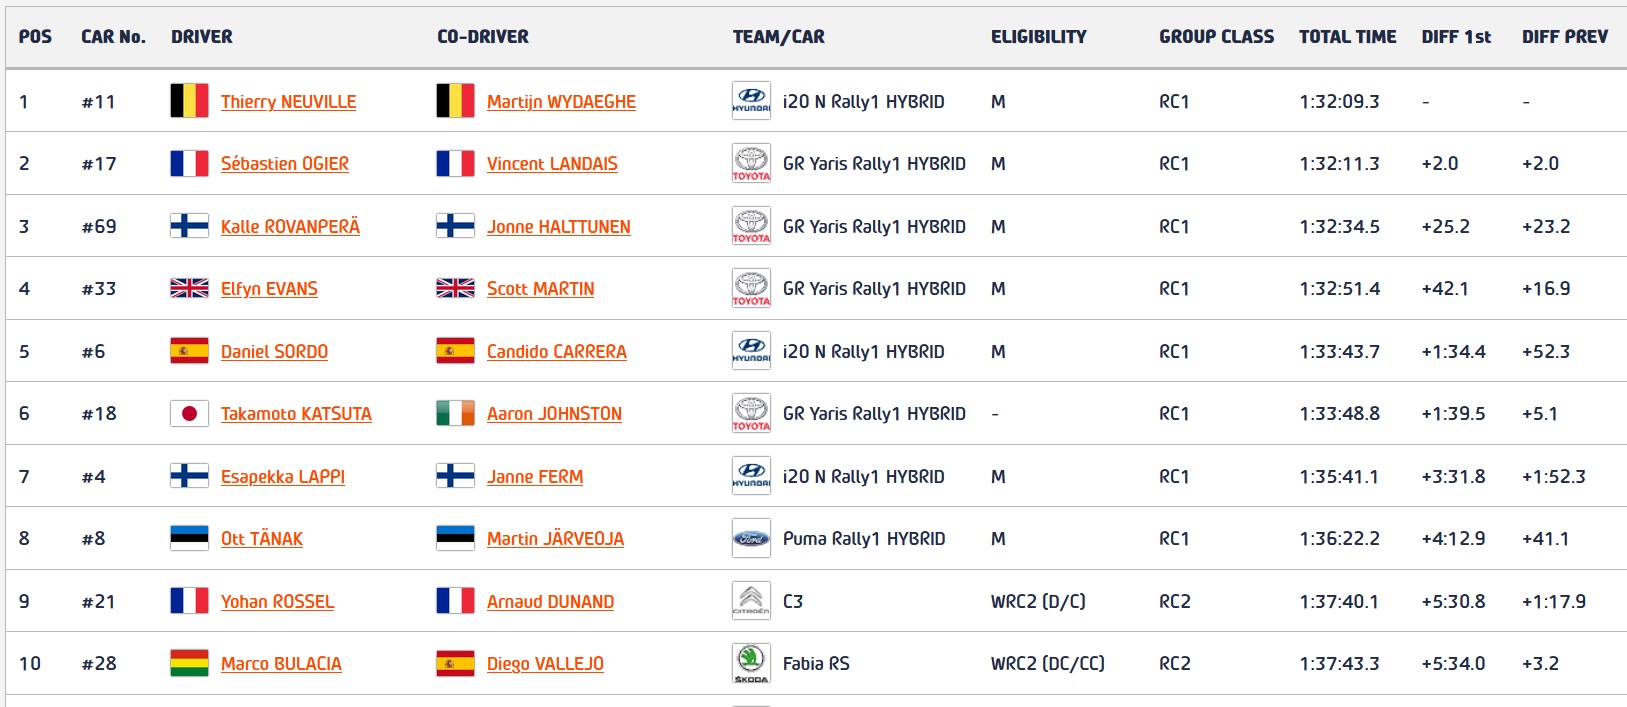Viewport: 1627px width, 707px height.
Task: Click the Ford logo beside Puma Rally1 HYBRID
Action: (751, 538)
